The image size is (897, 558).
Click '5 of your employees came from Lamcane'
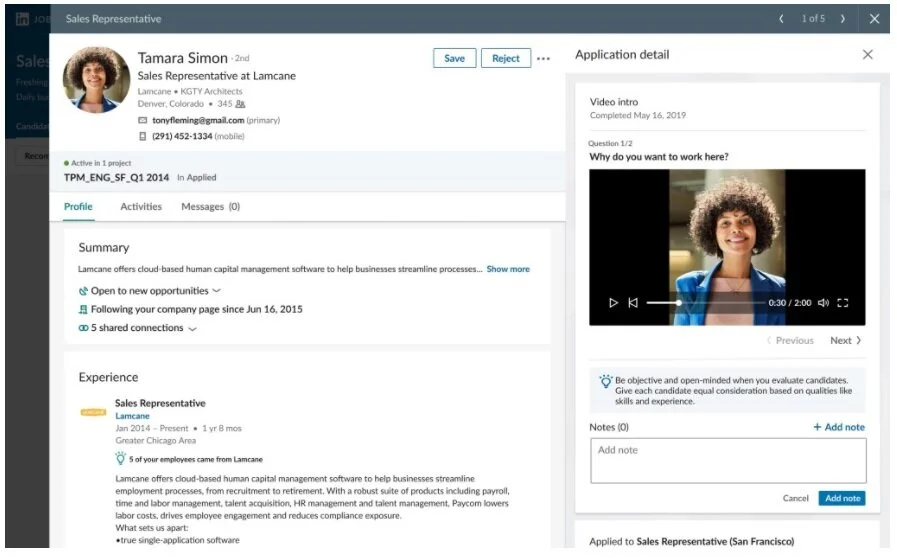point(196,460)
